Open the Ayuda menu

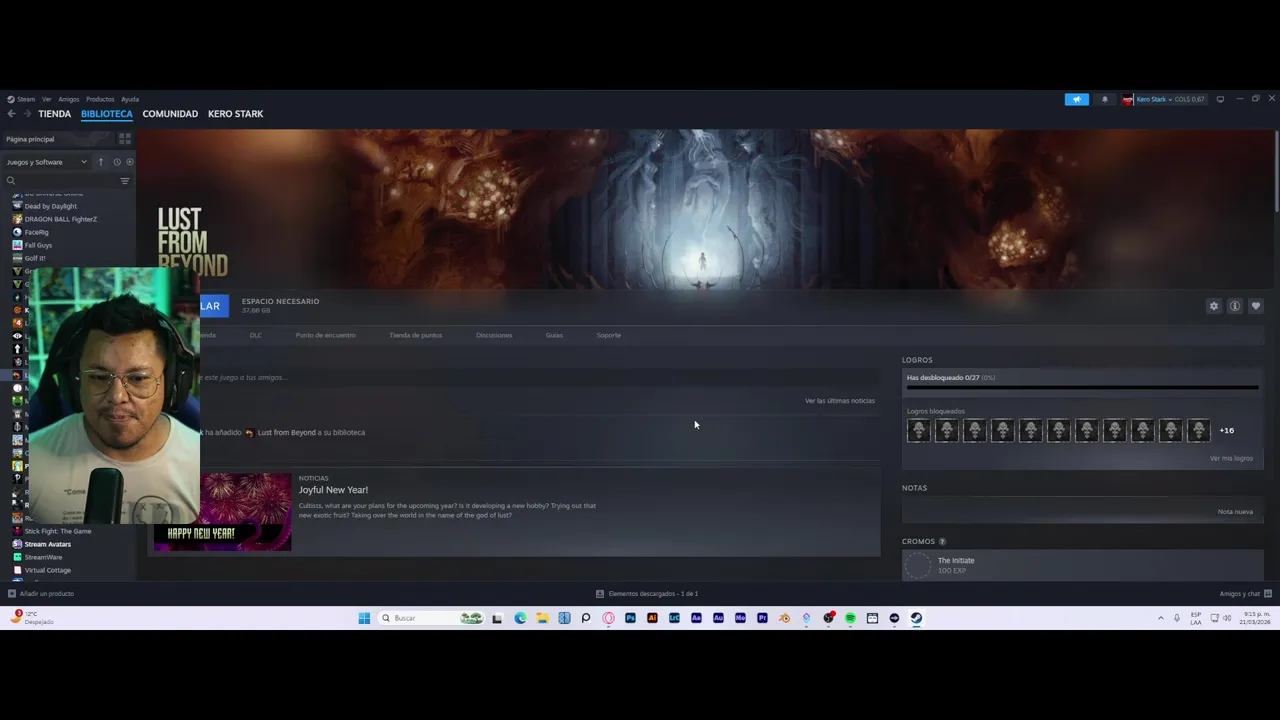(x=130, y=99)
